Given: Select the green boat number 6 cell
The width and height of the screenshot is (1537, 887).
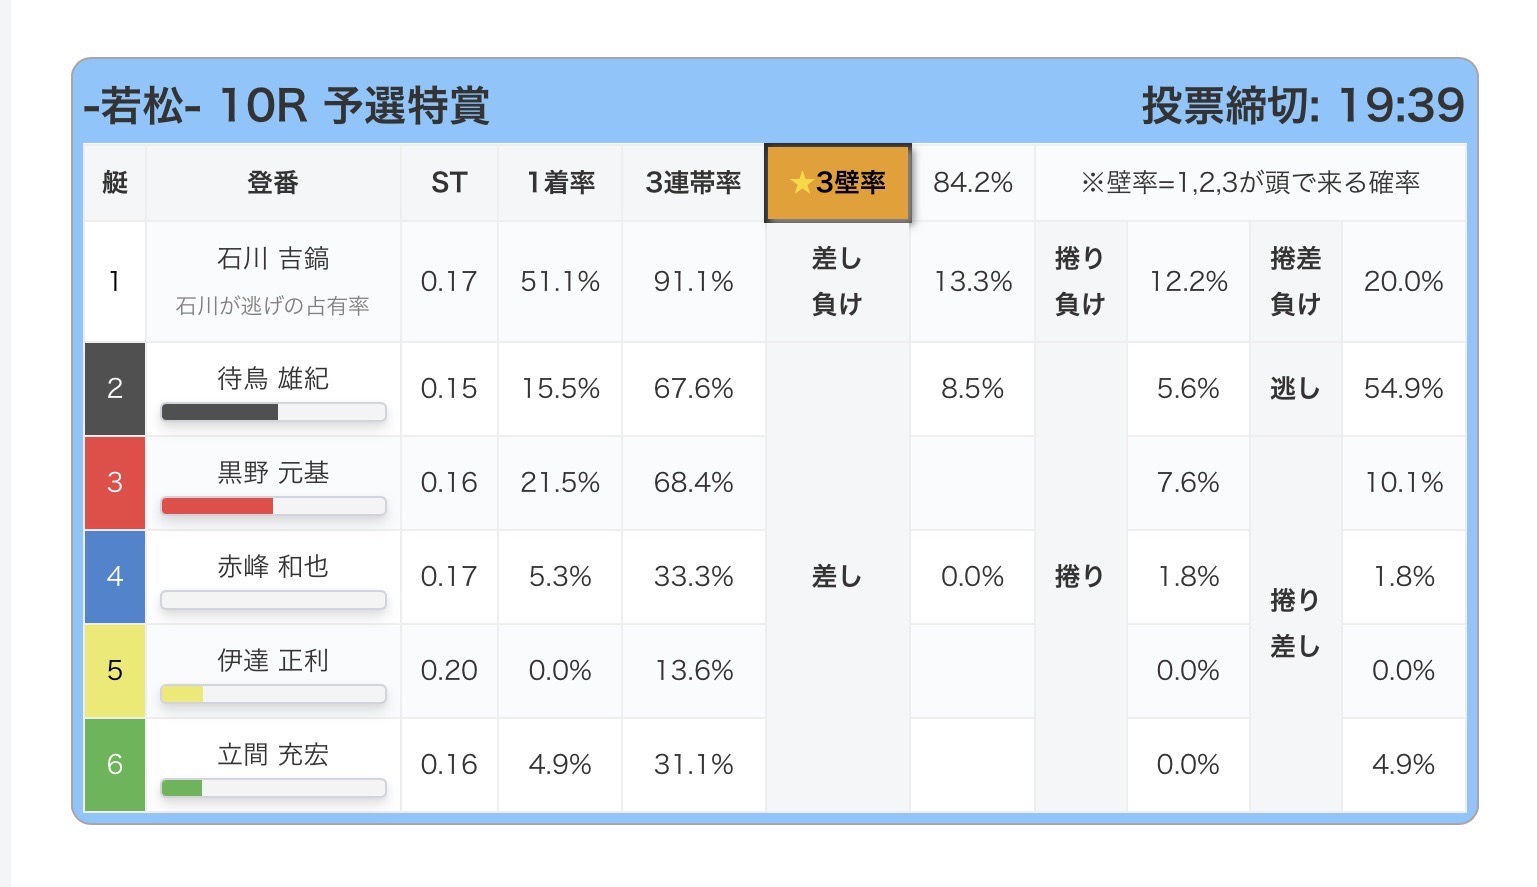Looking at the screenshot, I should (x=115, y=765).
